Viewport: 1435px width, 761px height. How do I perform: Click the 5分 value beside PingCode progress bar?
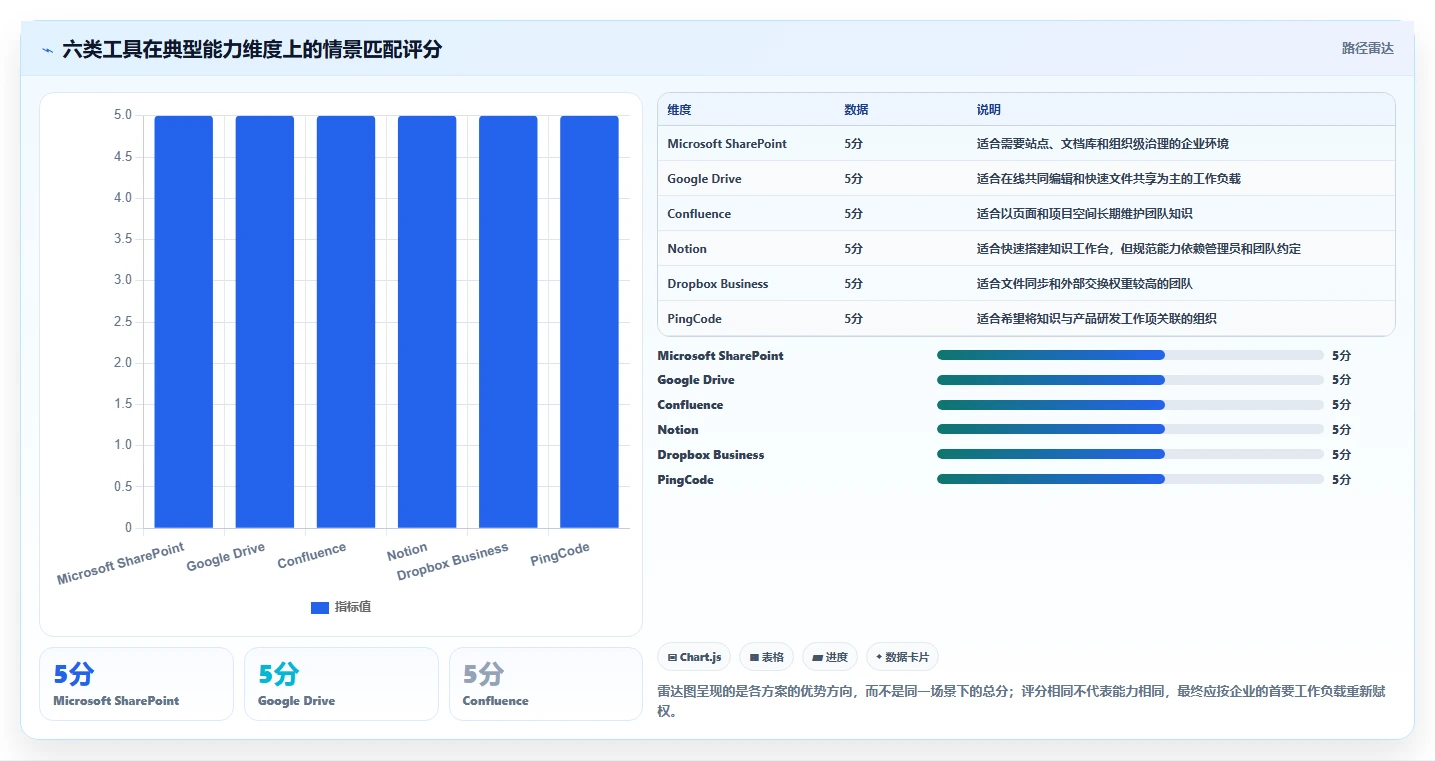click(1341, 480)
